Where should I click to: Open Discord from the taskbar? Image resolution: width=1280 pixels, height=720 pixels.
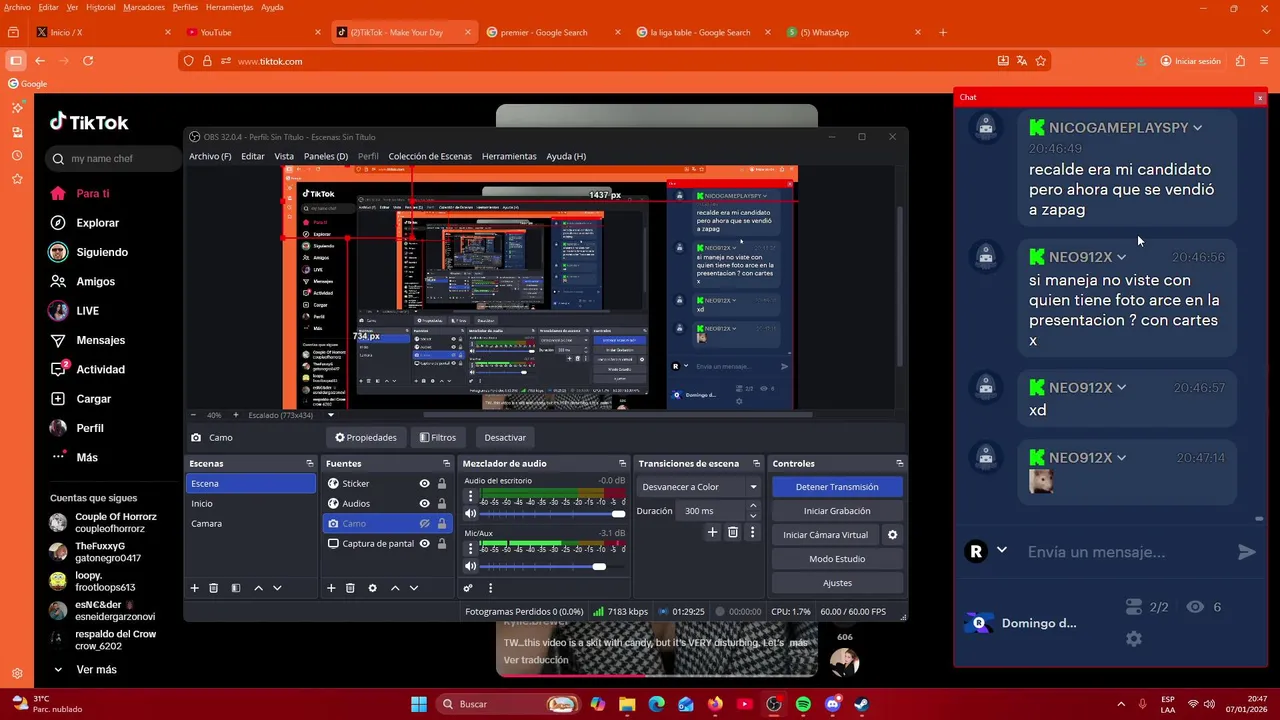pyautogui.click(x=832, y=704)
